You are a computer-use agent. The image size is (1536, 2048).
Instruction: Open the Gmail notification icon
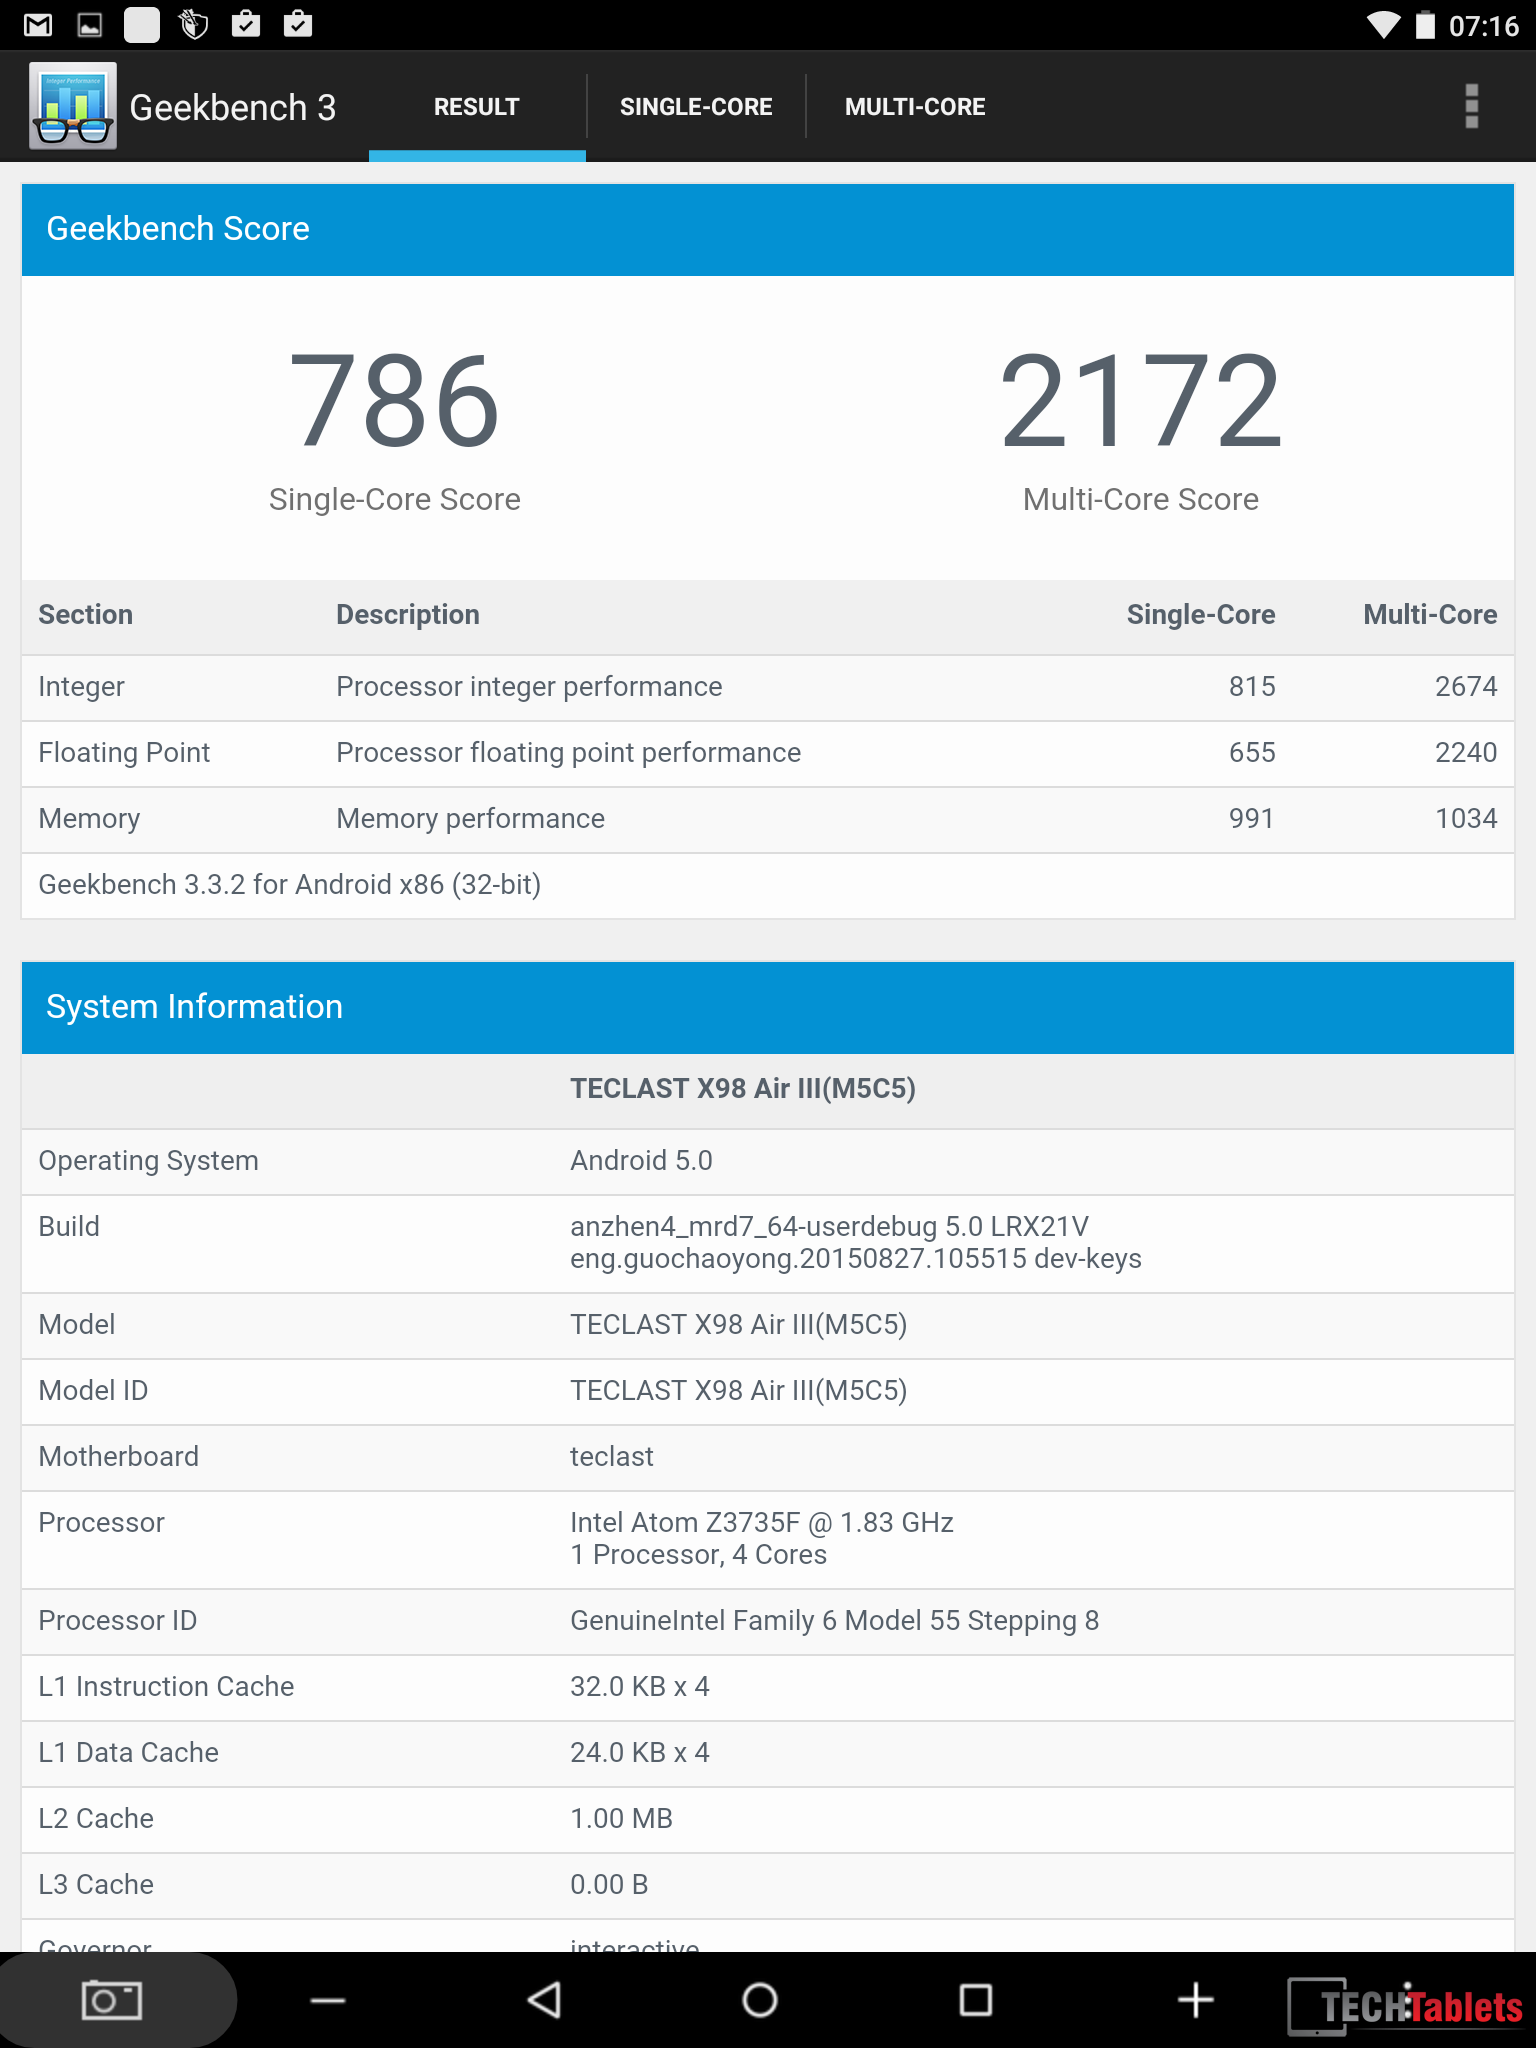[38, 25]
